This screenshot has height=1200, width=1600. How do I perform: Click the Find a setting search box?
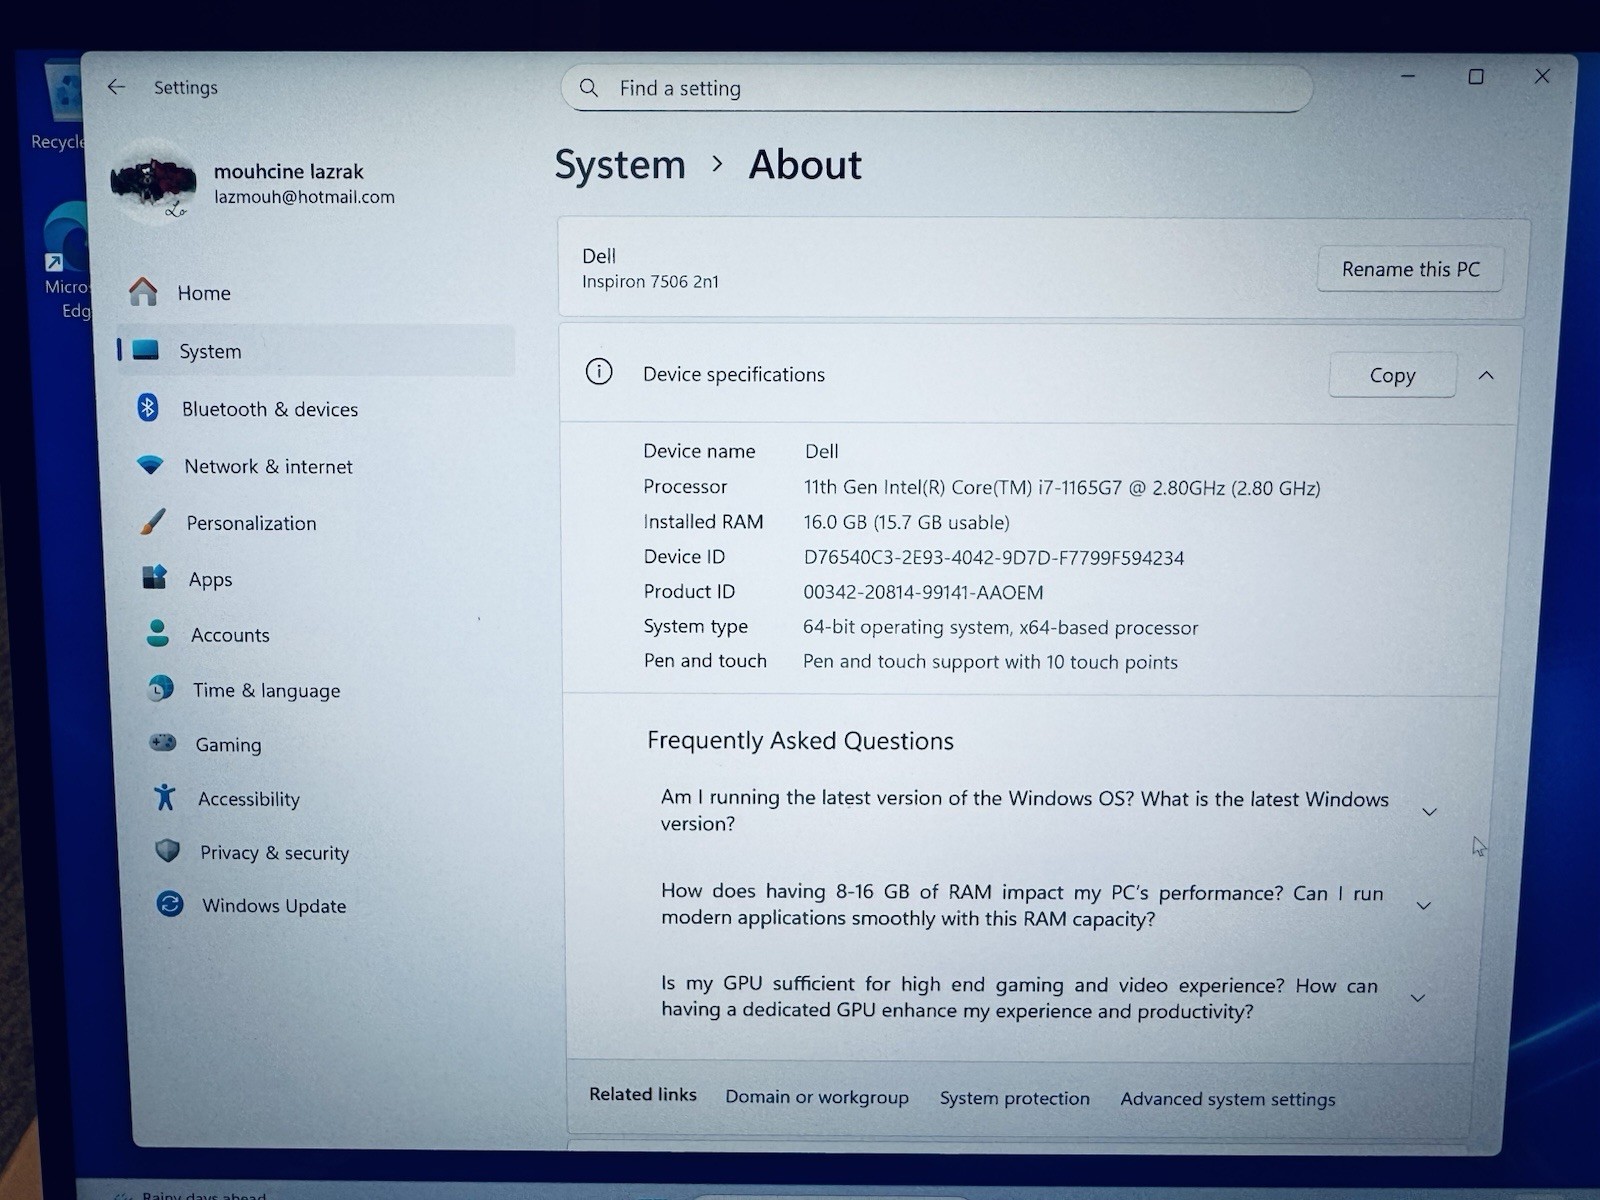click(x=937, y=88)
